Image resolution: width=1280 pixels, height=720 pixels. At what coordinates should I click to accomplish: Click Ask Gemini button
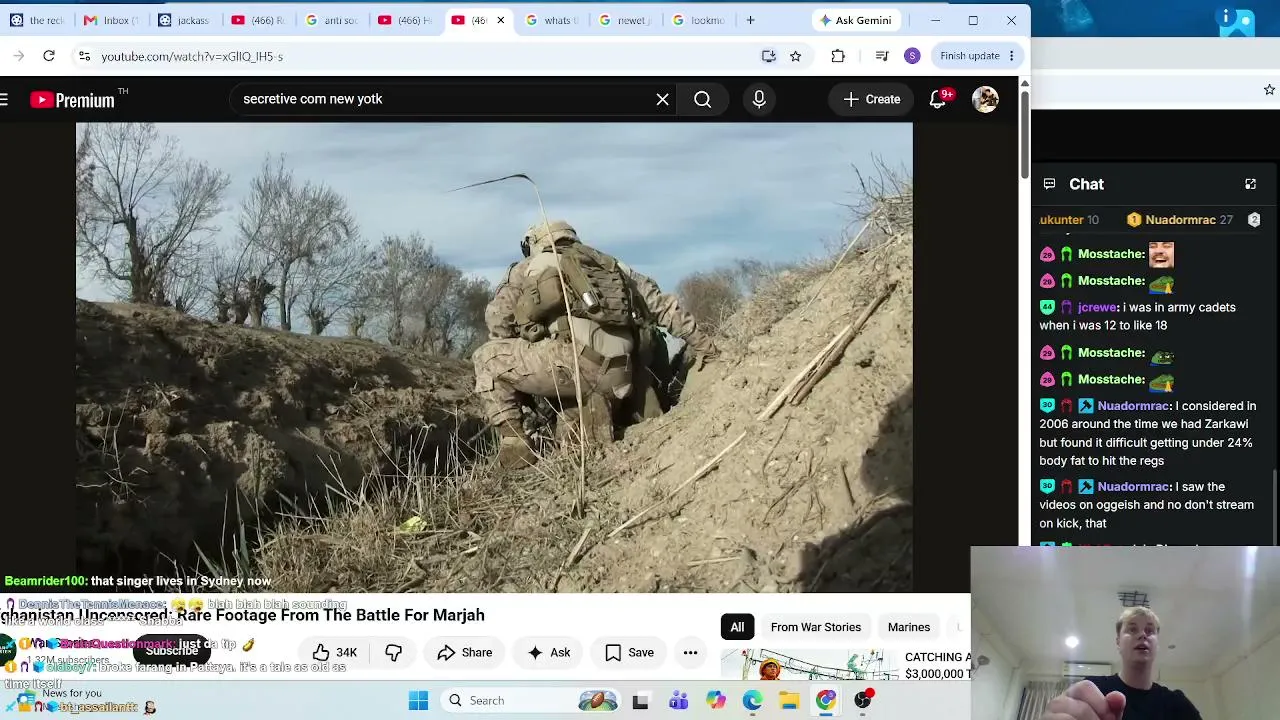[855, 20]
